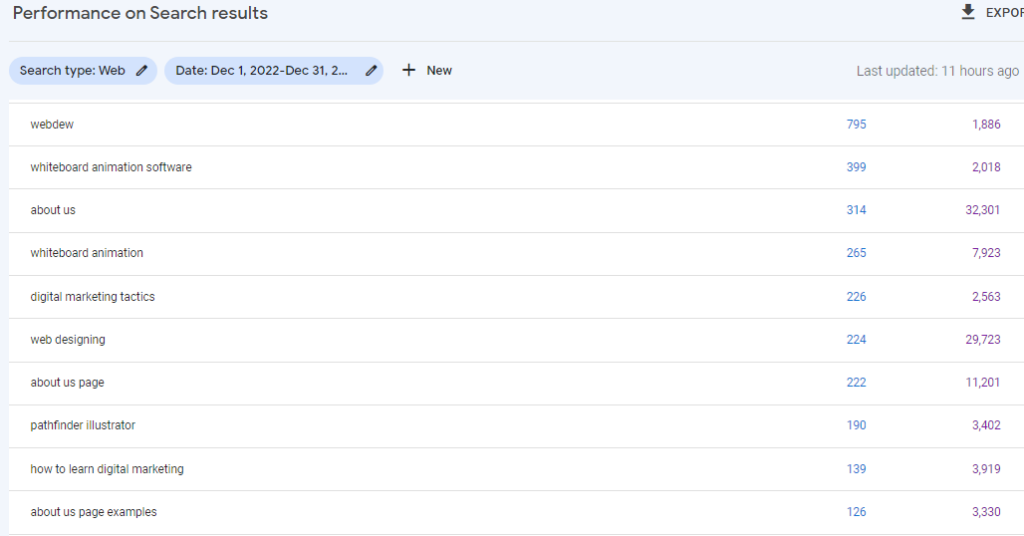Edit the Search type: Web filter pencil
This screenshot has height=536, width=1024.
point(142,71)
